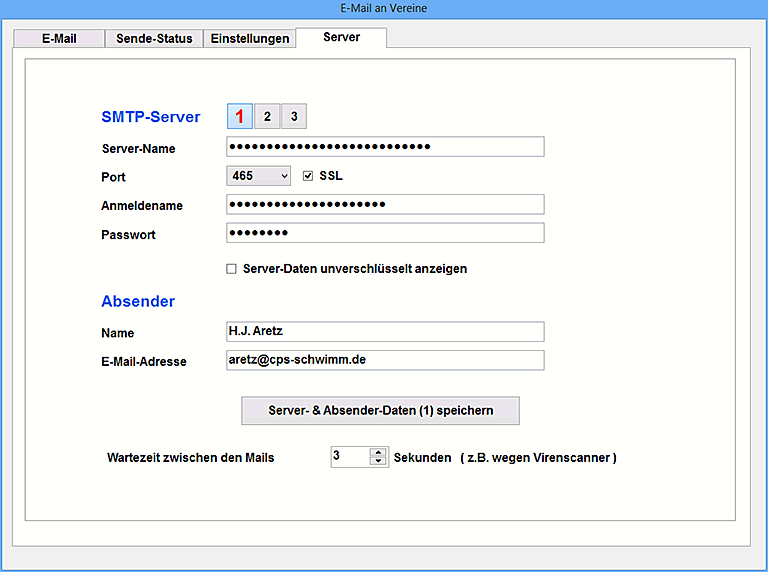The height and width of the screenshot is (572, 768).
Task: Focus the Passwort field
Action: (385, 233)
